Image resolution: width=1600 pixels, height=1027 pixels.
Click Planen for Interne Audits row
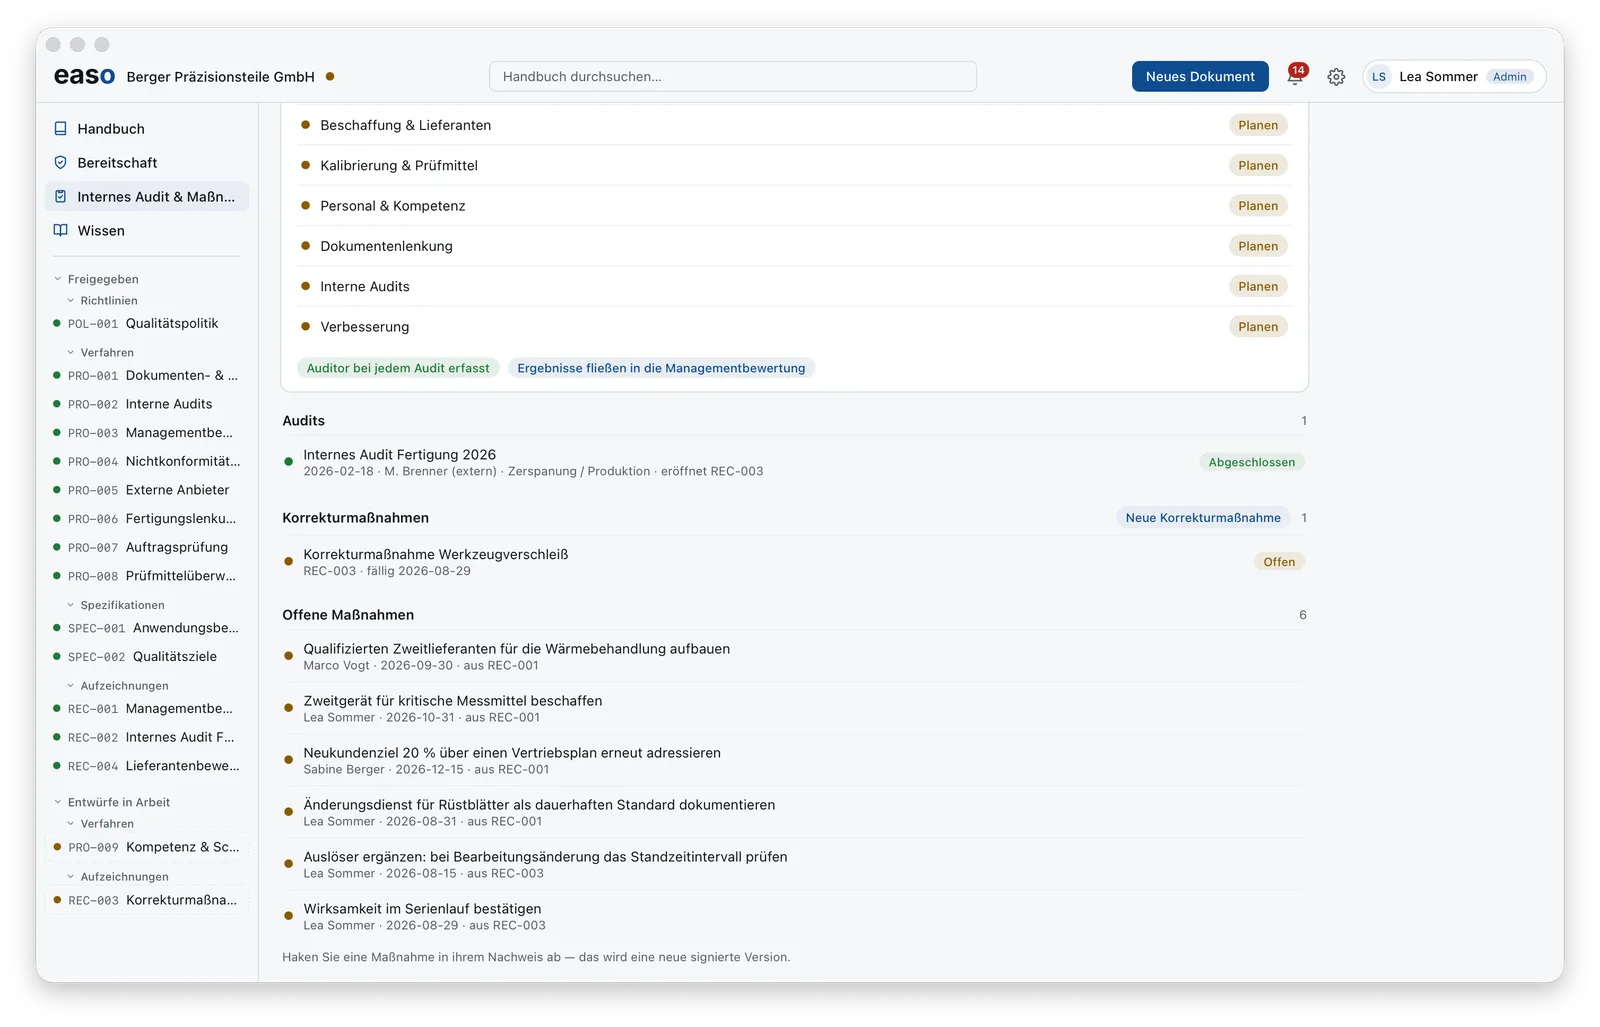click(1258, 286)
